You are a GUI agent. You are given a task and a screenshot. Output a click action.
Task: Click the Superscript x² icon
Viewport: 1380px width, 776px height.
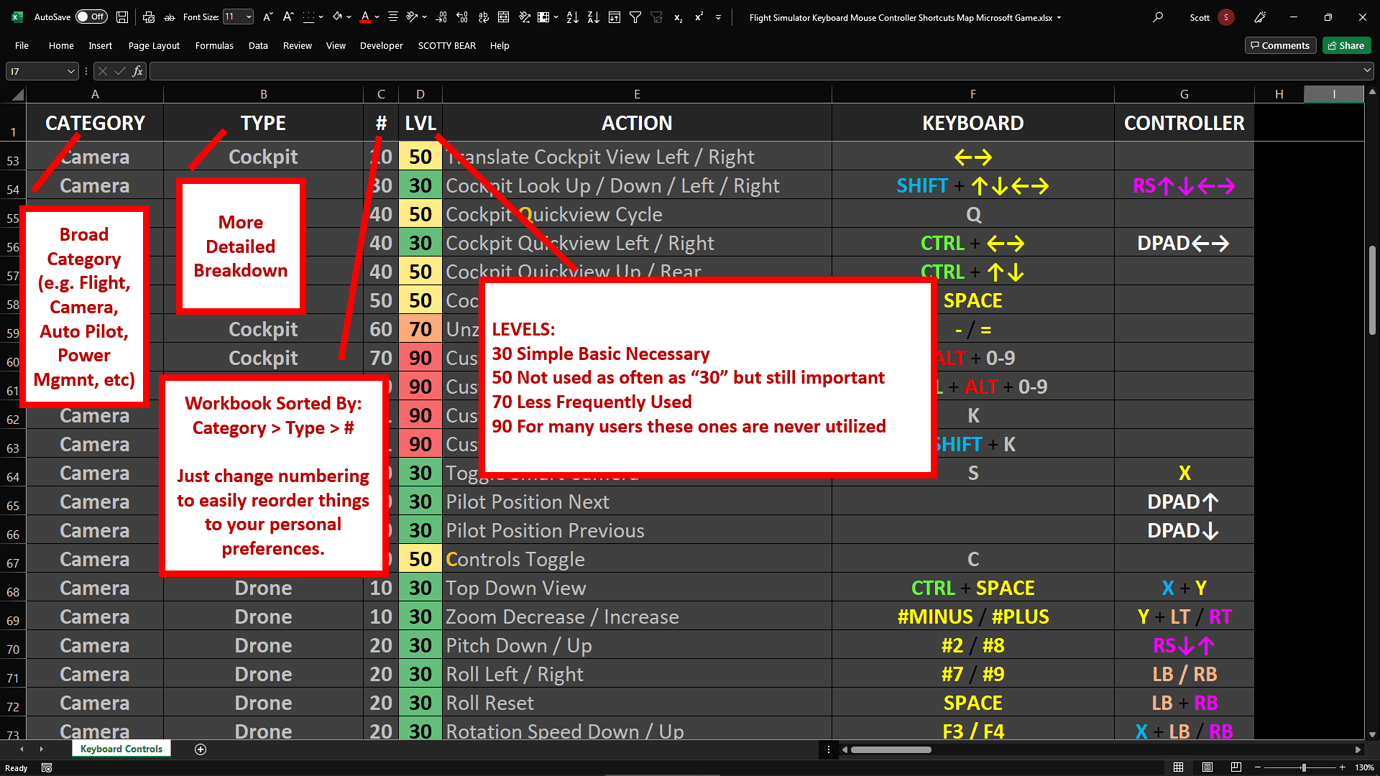click(698, 17)
